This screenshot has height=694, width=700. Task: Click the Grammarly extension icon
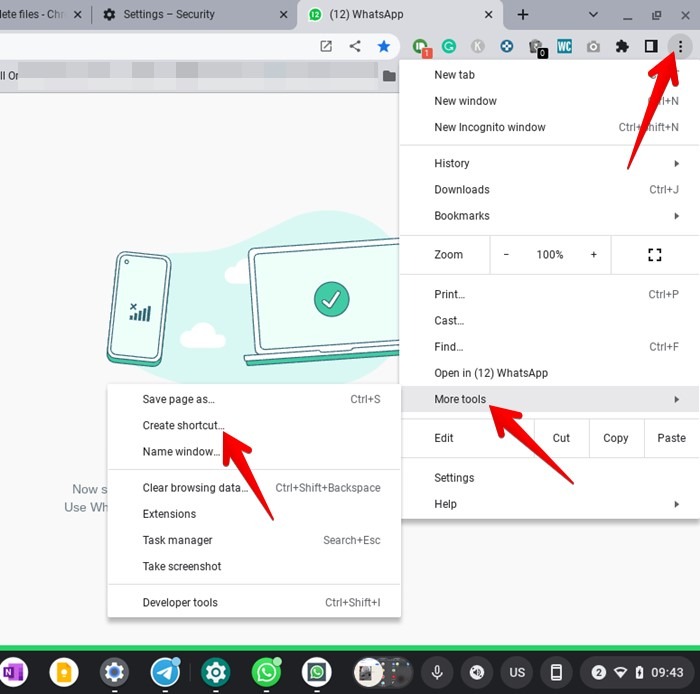[449, 46]
